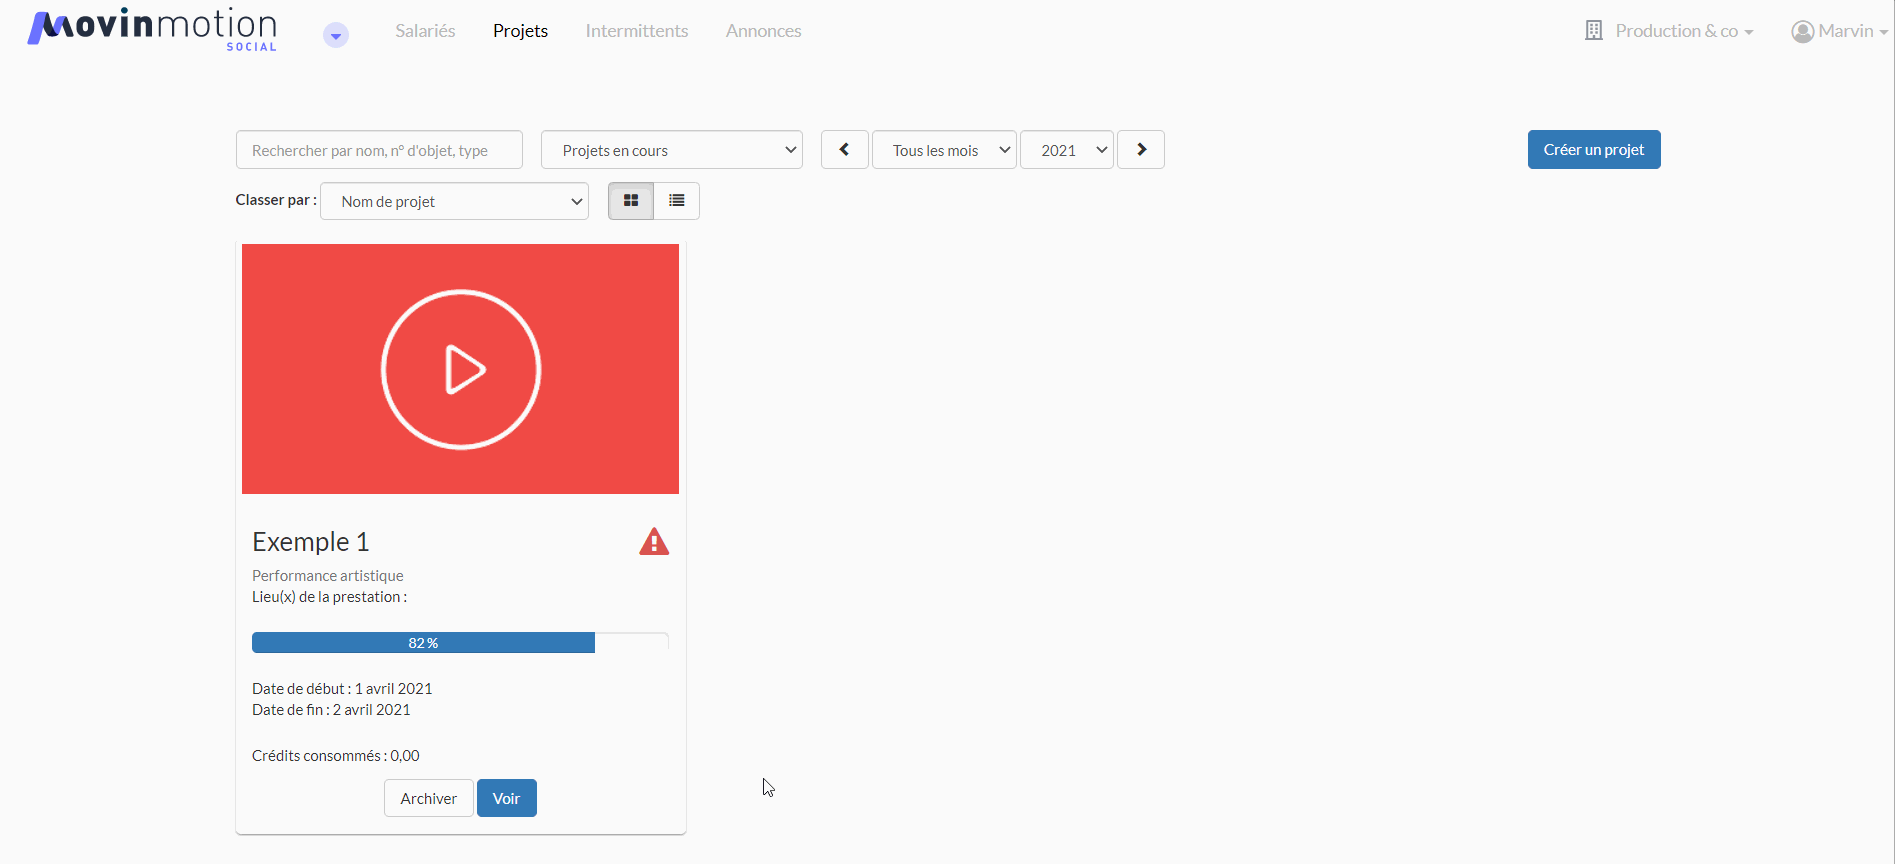Click Voir to view Exemple 1
Image resolution: width=1895 pixels, height=864 pixels.
pos(507,798)
